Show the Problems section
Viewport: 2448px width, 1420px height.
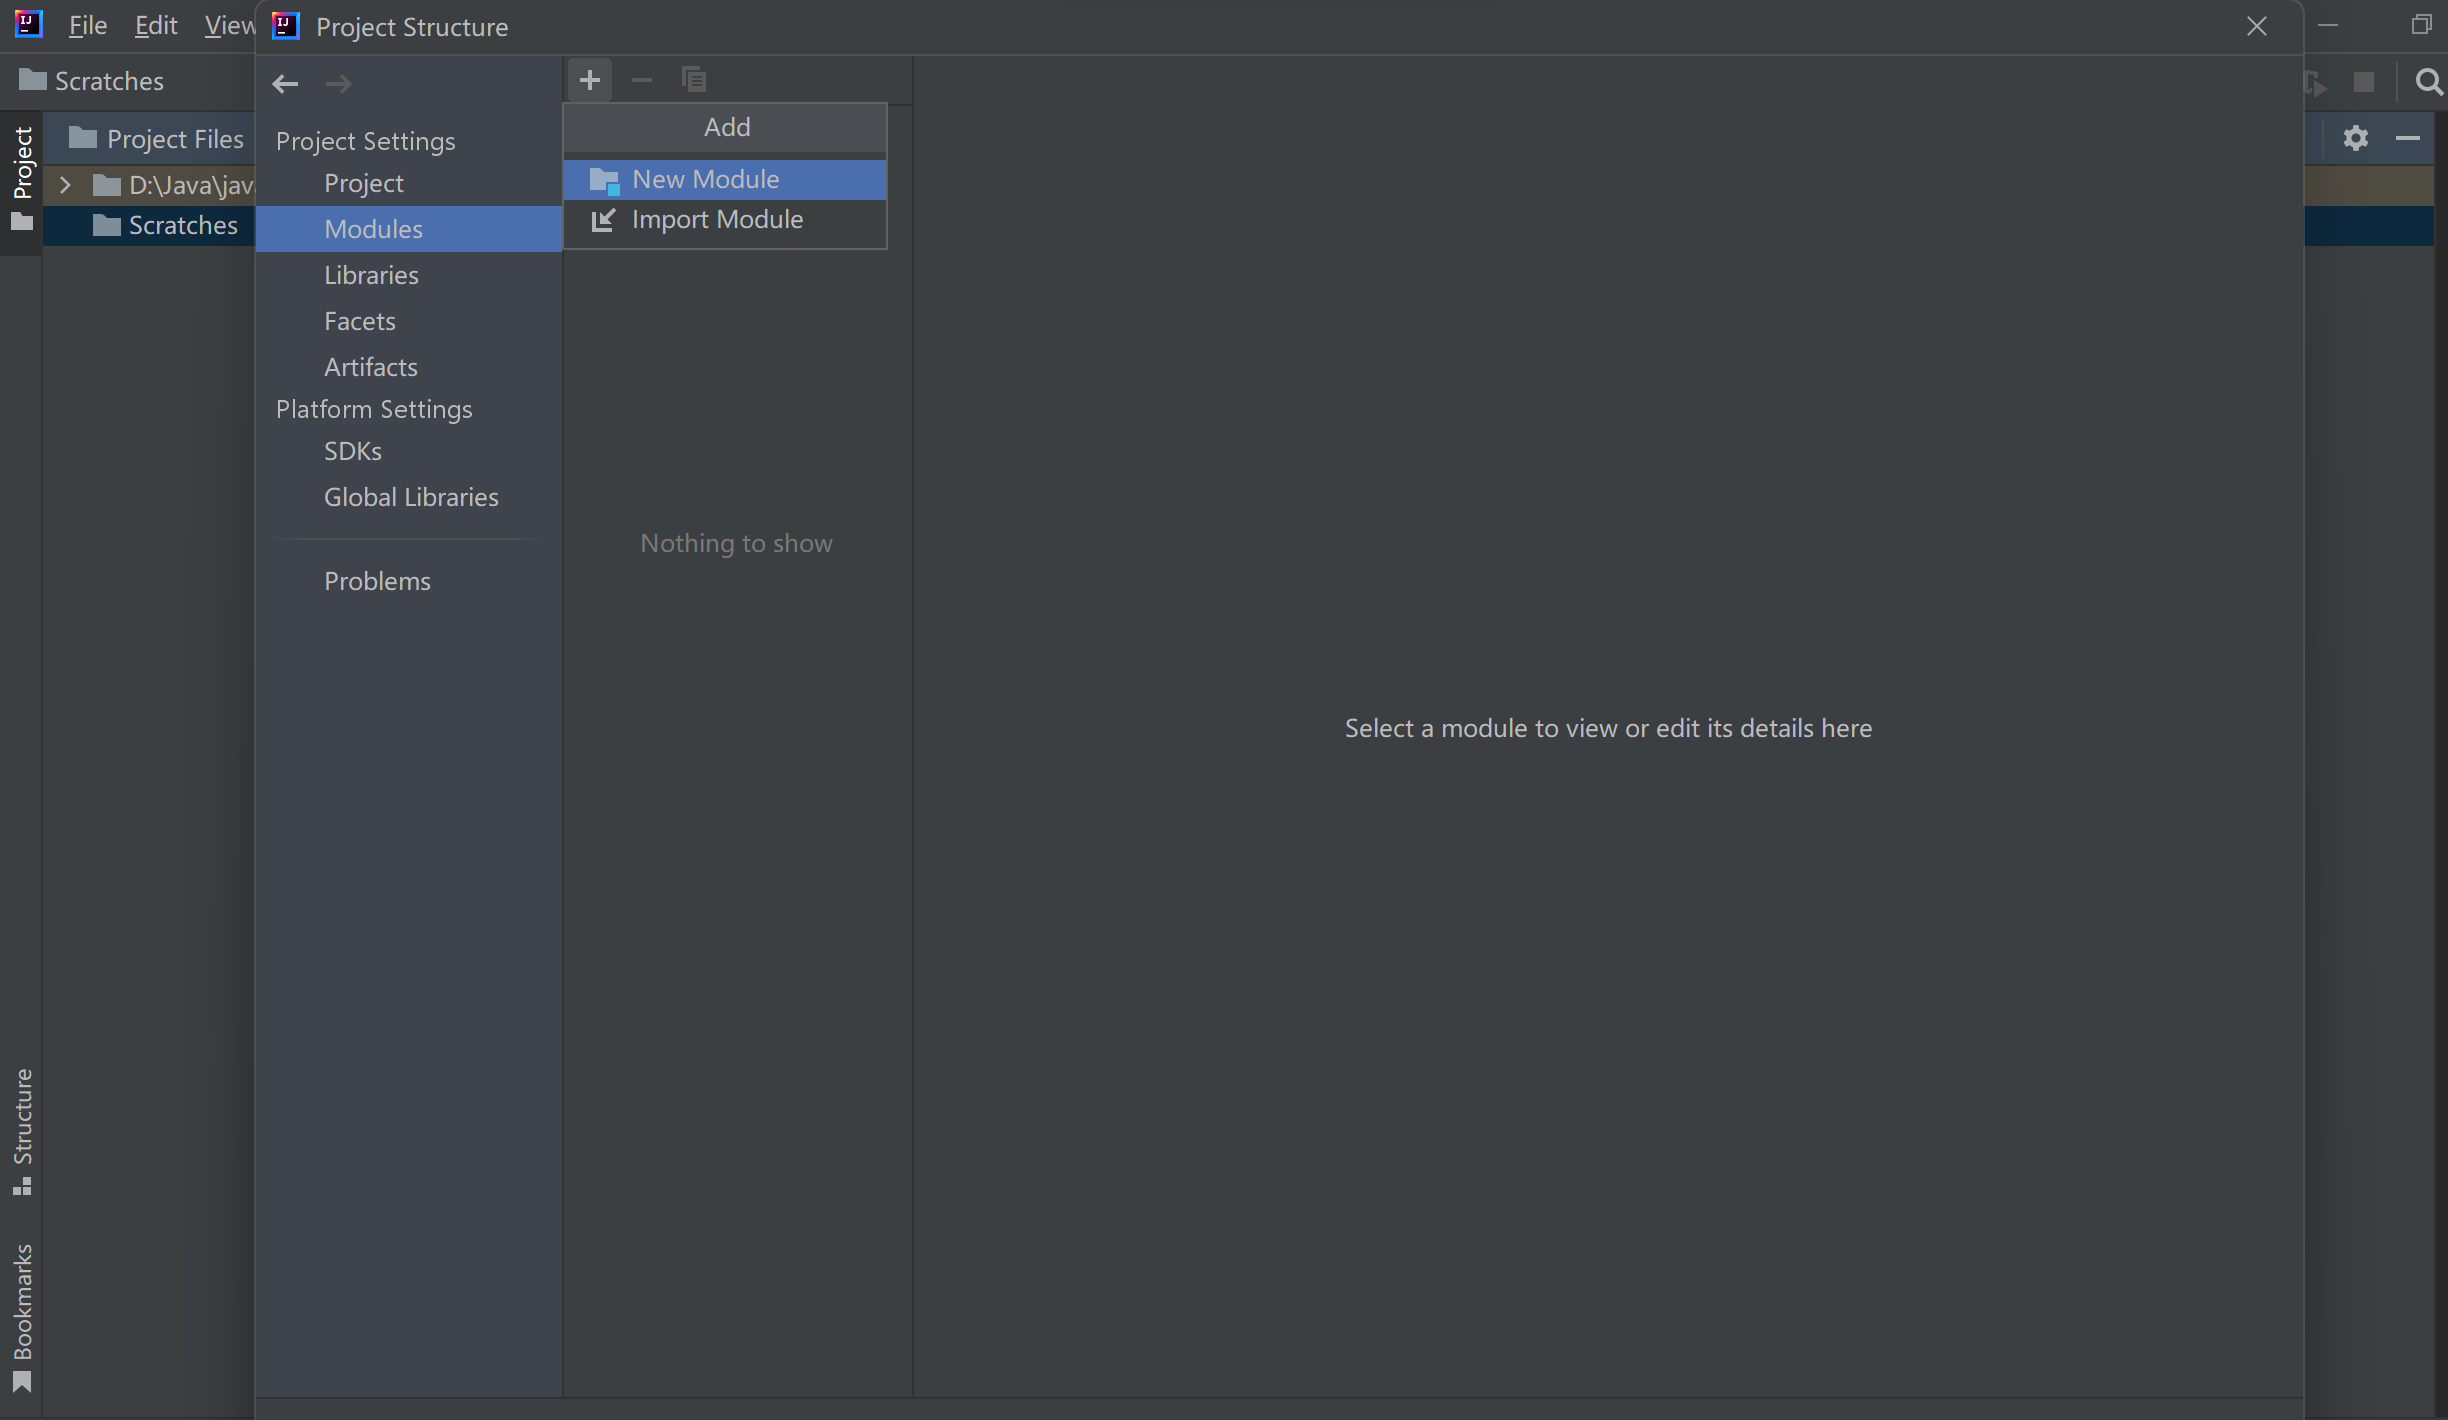click(377, 581)
